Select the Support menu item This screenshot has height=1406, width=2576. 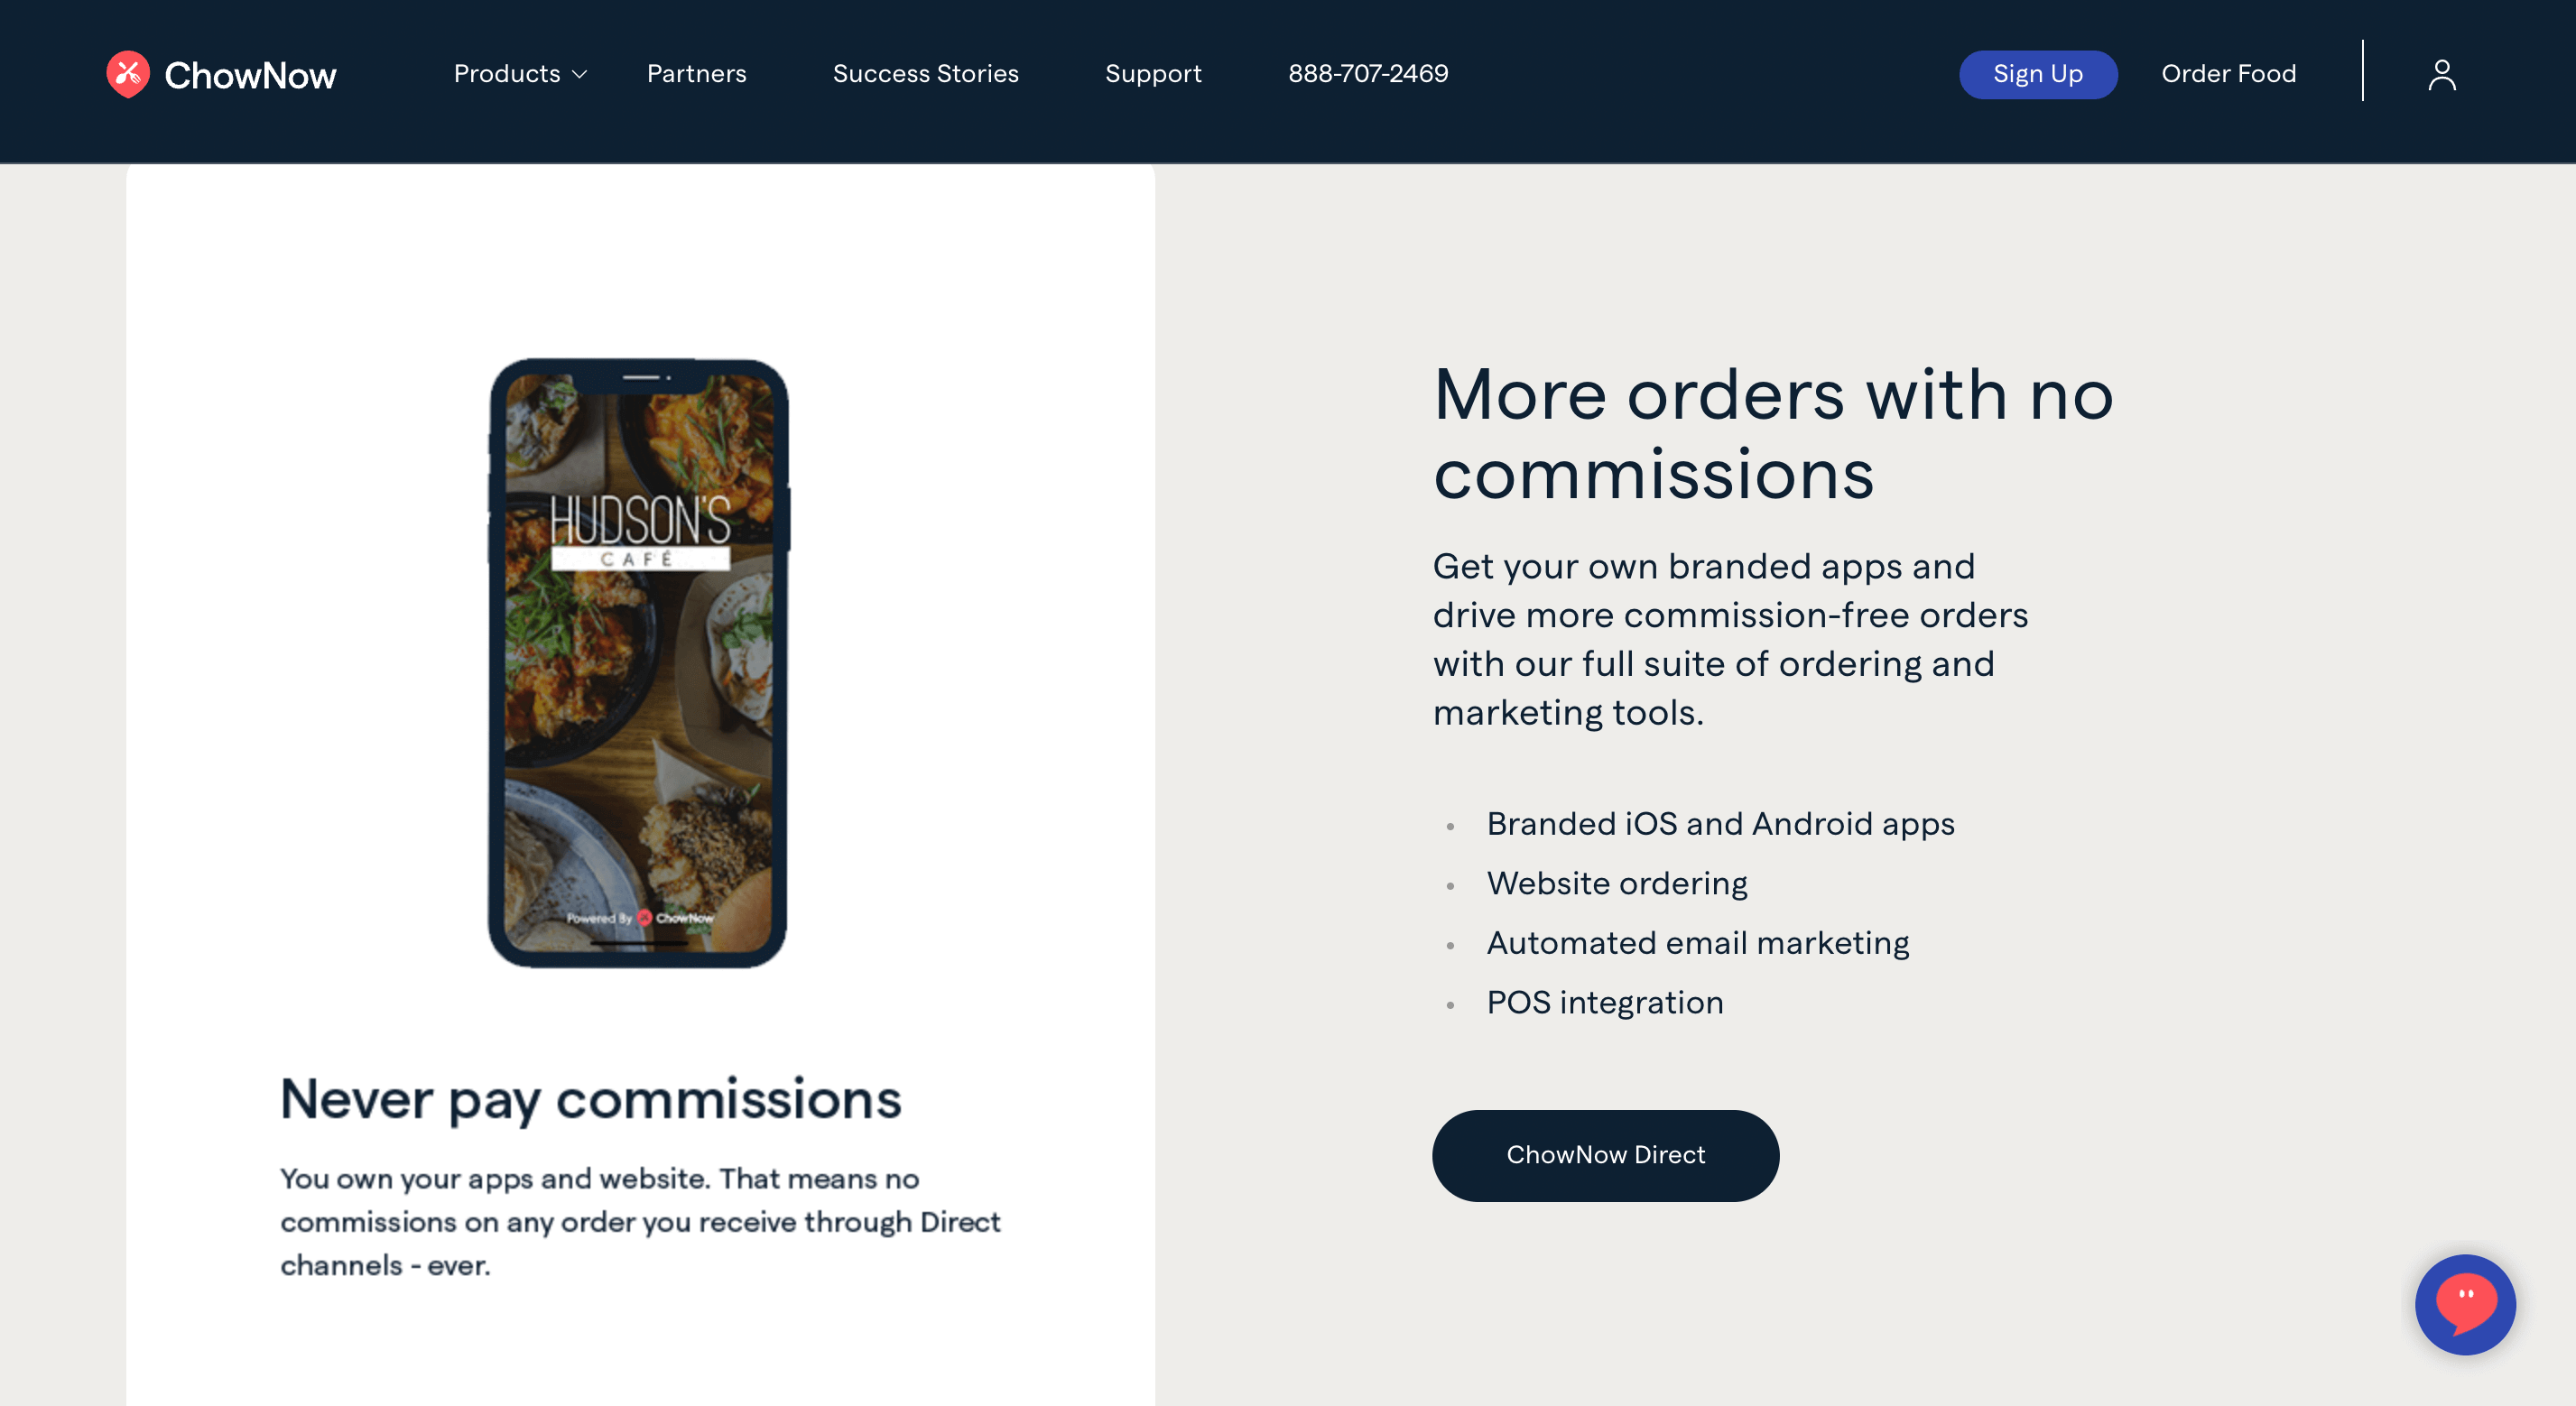click(x=1153, y=75)
